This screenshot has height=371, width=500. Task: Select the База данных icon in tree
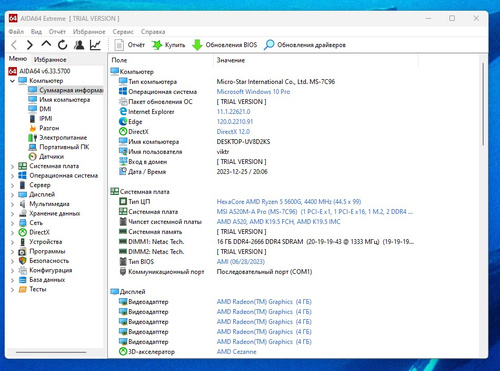(x=23, y=280)
